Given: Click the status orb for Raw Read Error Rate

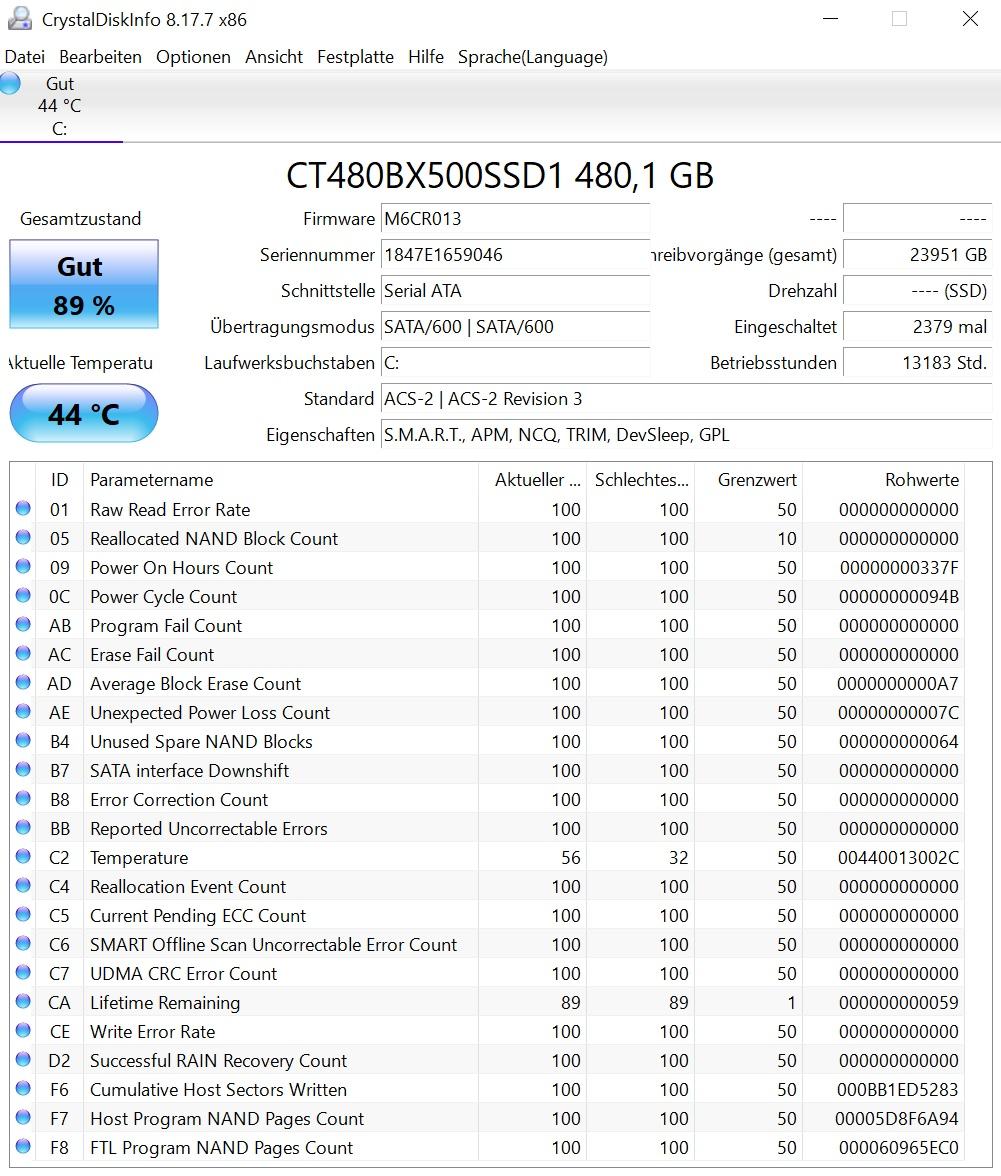Looking at the screenshot, I should coord(23,508).
